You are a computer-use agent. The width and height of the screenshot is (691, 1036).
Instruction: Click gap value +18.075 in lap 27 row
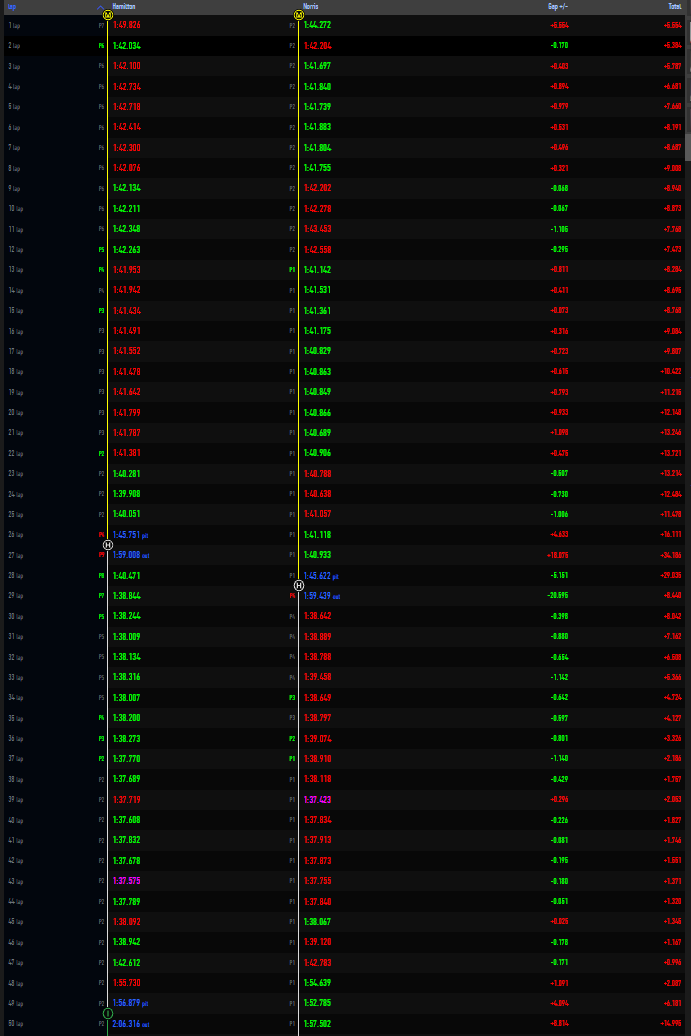tap(558, 555)
